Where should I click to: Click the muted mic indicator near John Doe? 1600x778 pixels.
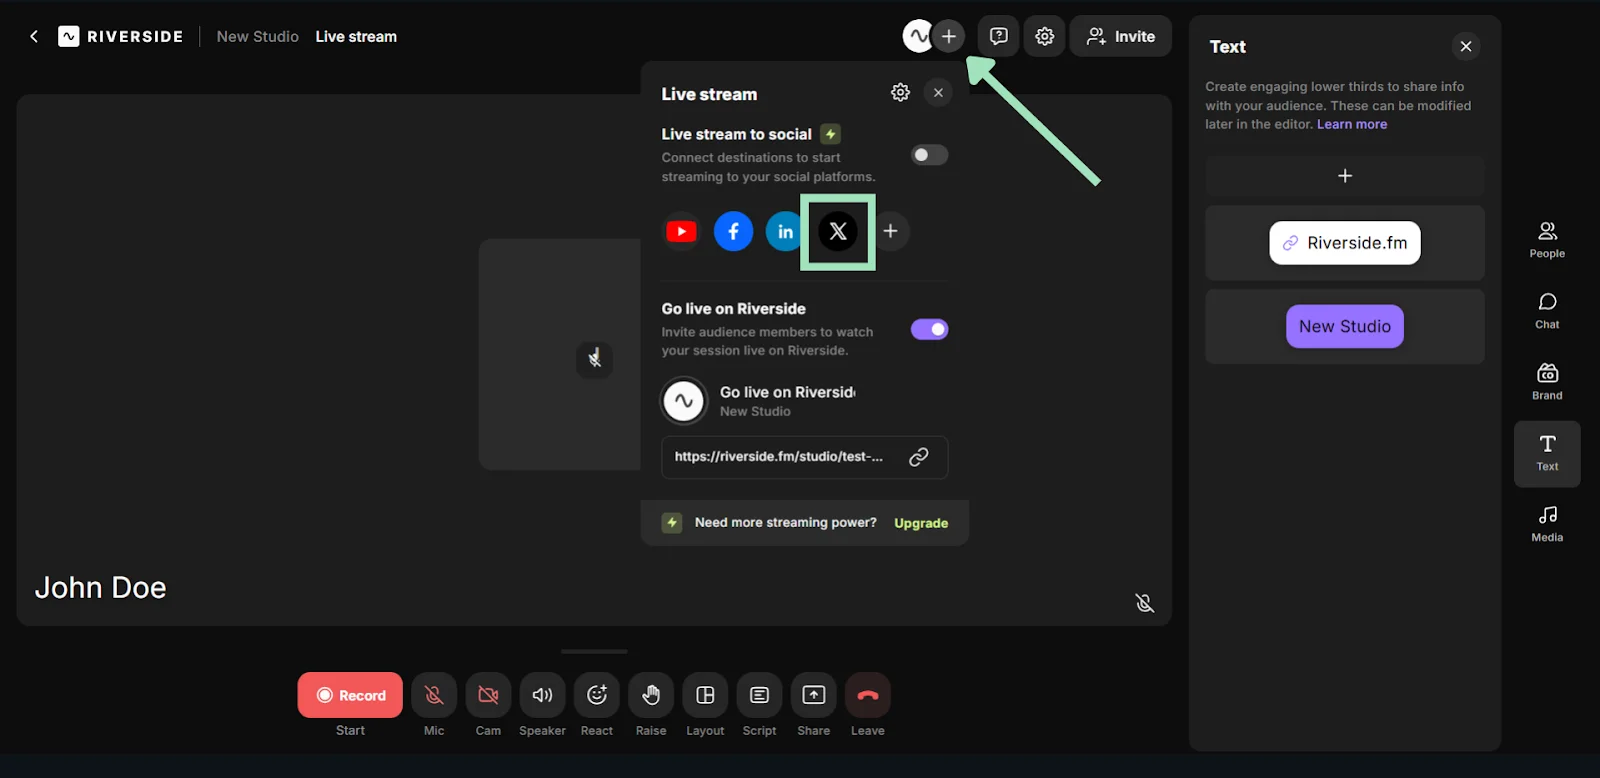point(1144,603)
